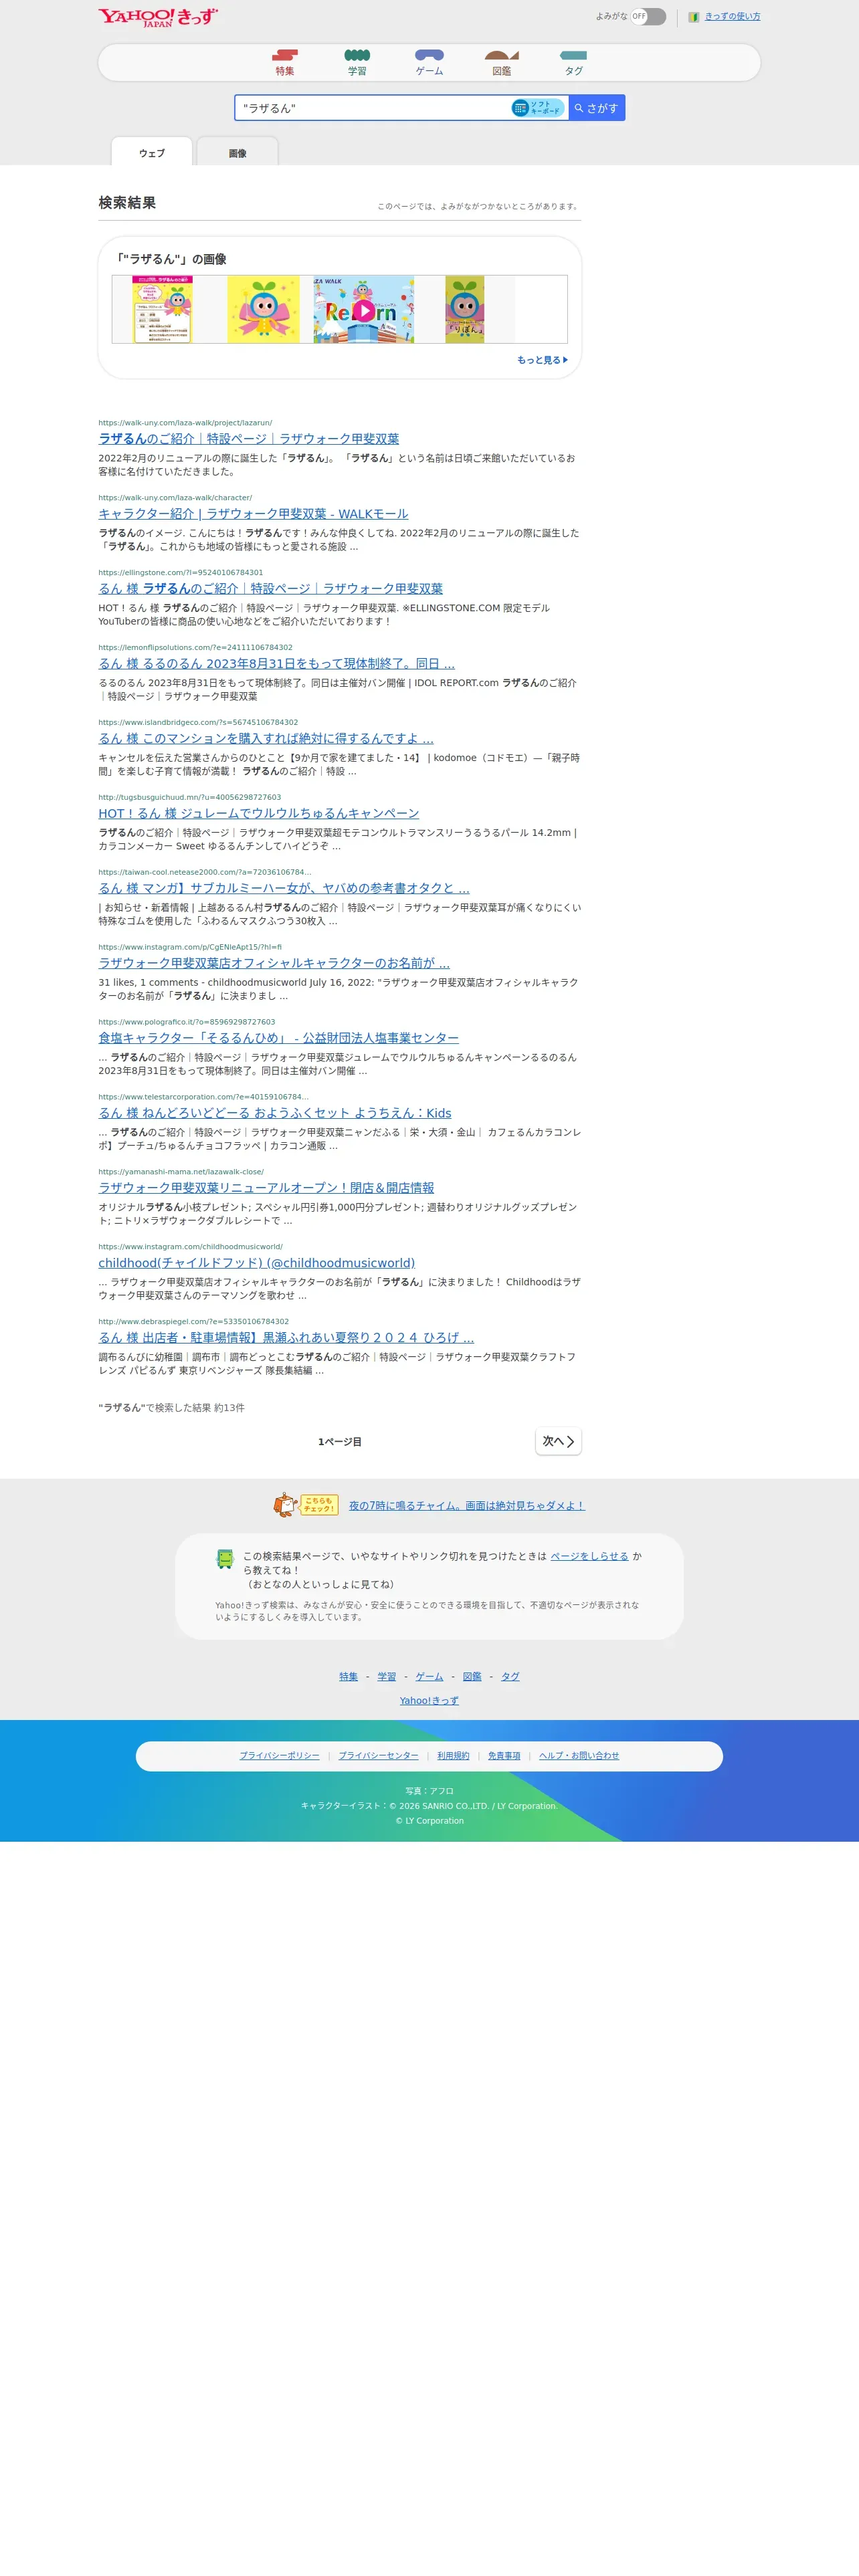
Task: Open footer タグ link
Action: click(510, 1677)
